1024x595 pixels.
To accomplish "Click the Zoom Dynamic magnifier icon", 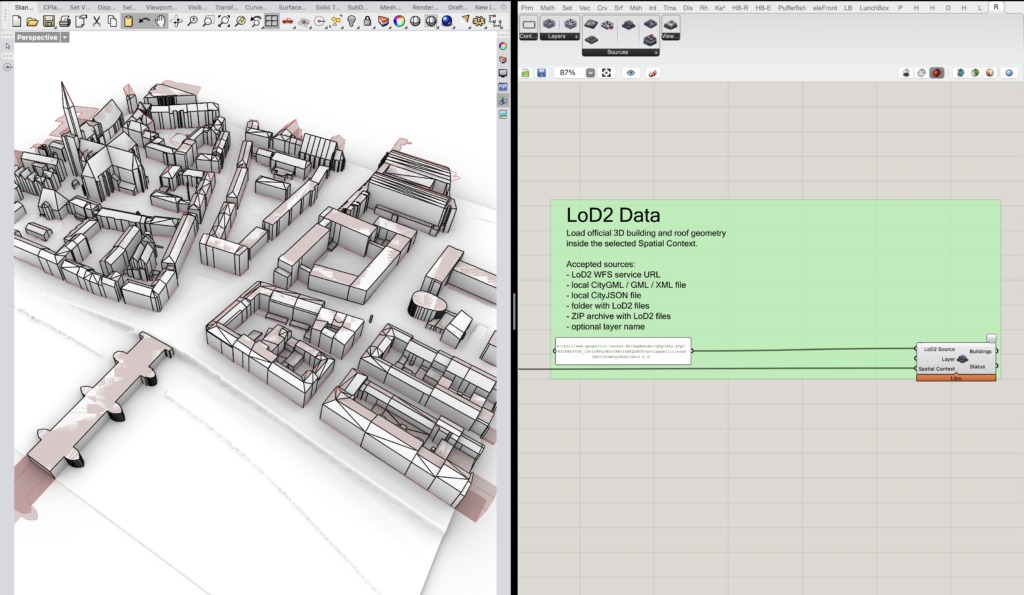I will [x=192, y=22].
